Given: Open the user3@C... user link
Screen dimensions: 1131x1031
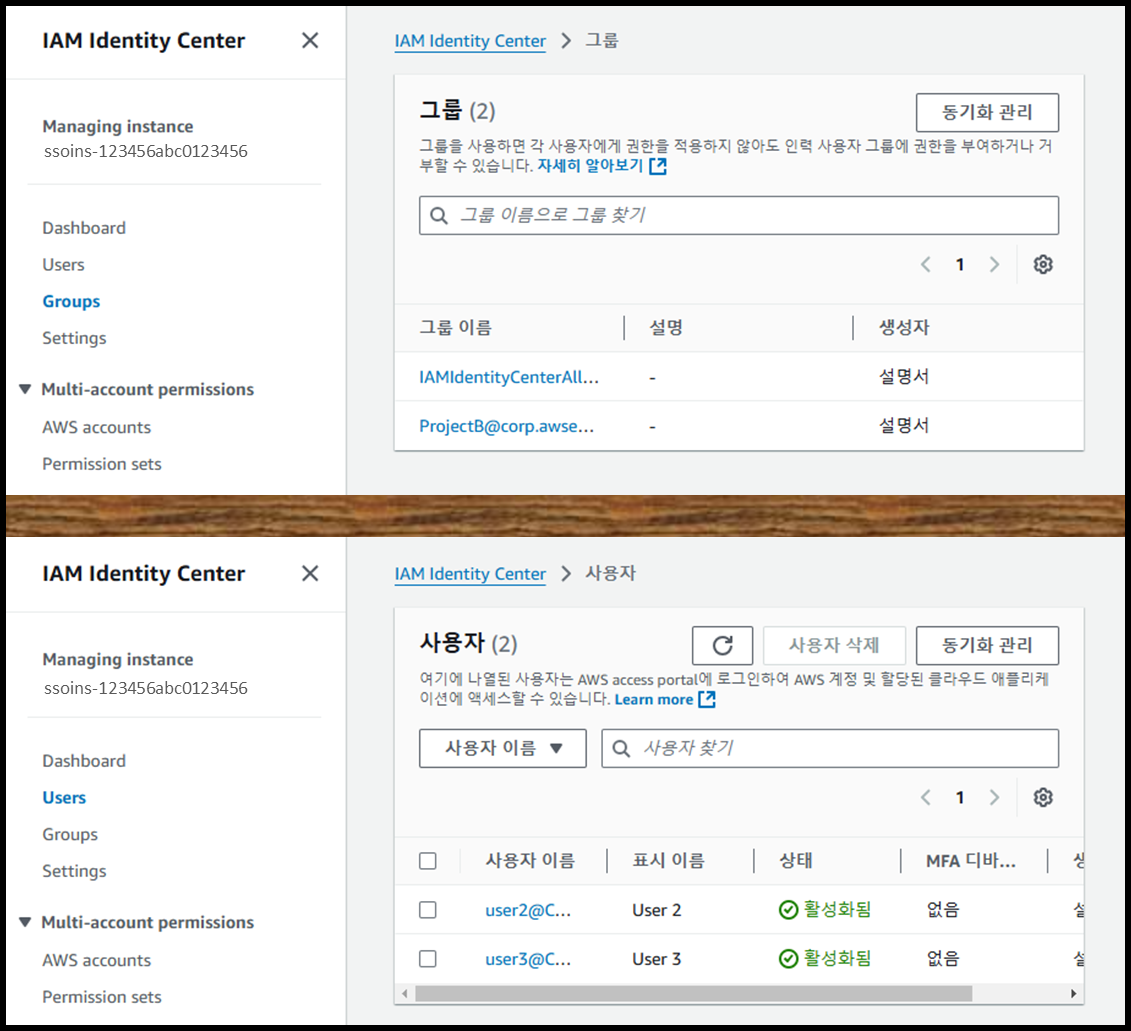Looking at the screenshot, I should click(x=528, y=960).
